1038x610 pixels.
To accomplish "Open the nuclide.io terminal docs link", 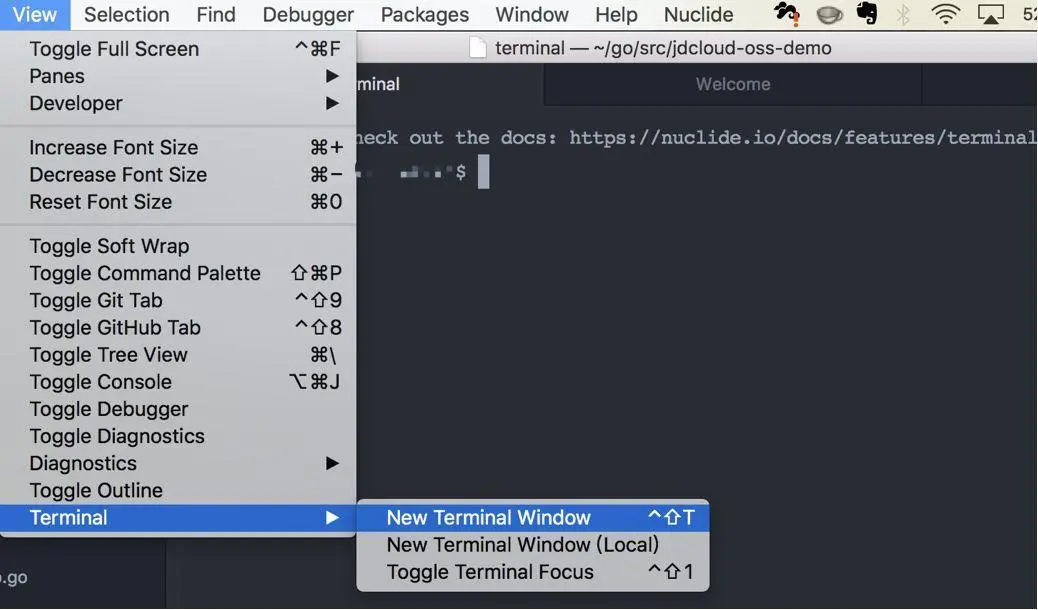I will point(802,138).
